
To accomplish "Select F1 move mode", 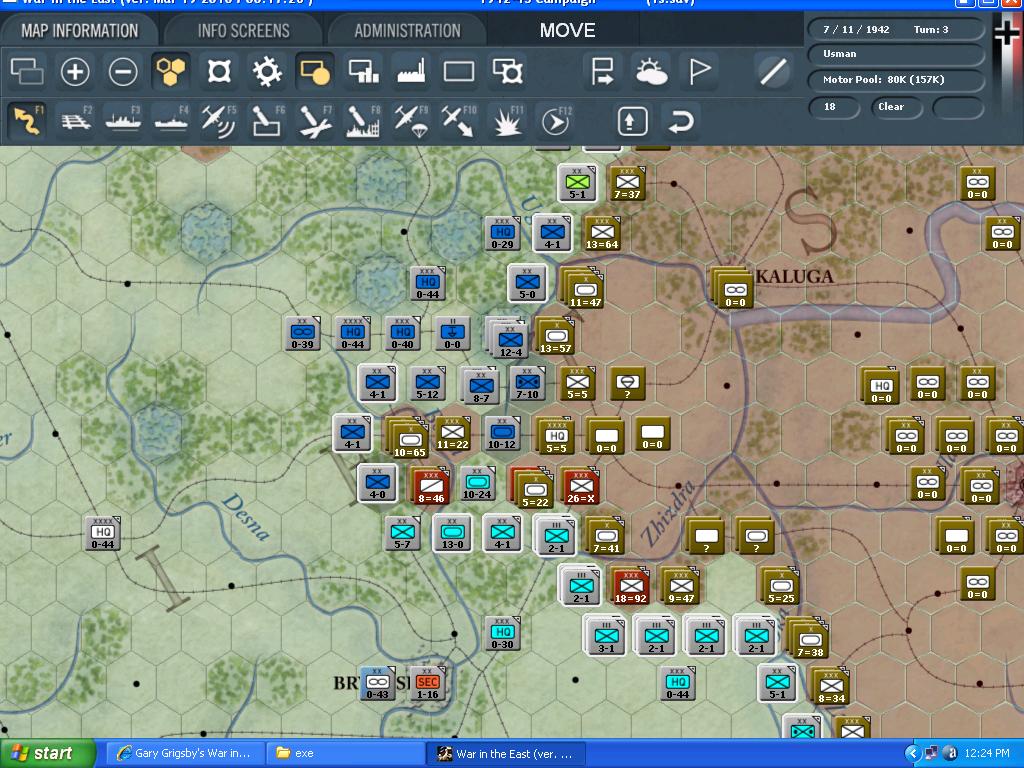I will (x=27, y=121).
